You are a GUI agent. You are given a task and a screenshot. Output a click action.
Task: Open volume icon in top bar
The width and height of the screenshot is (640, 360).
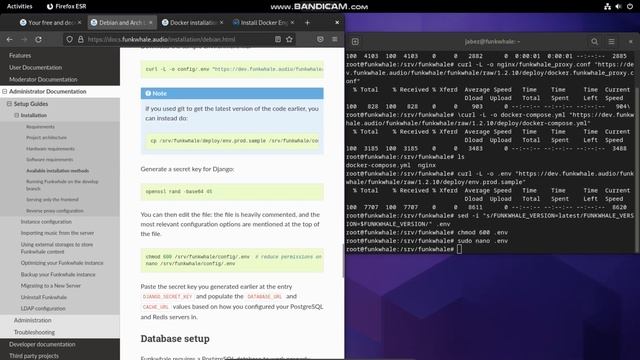coord(618,6)
